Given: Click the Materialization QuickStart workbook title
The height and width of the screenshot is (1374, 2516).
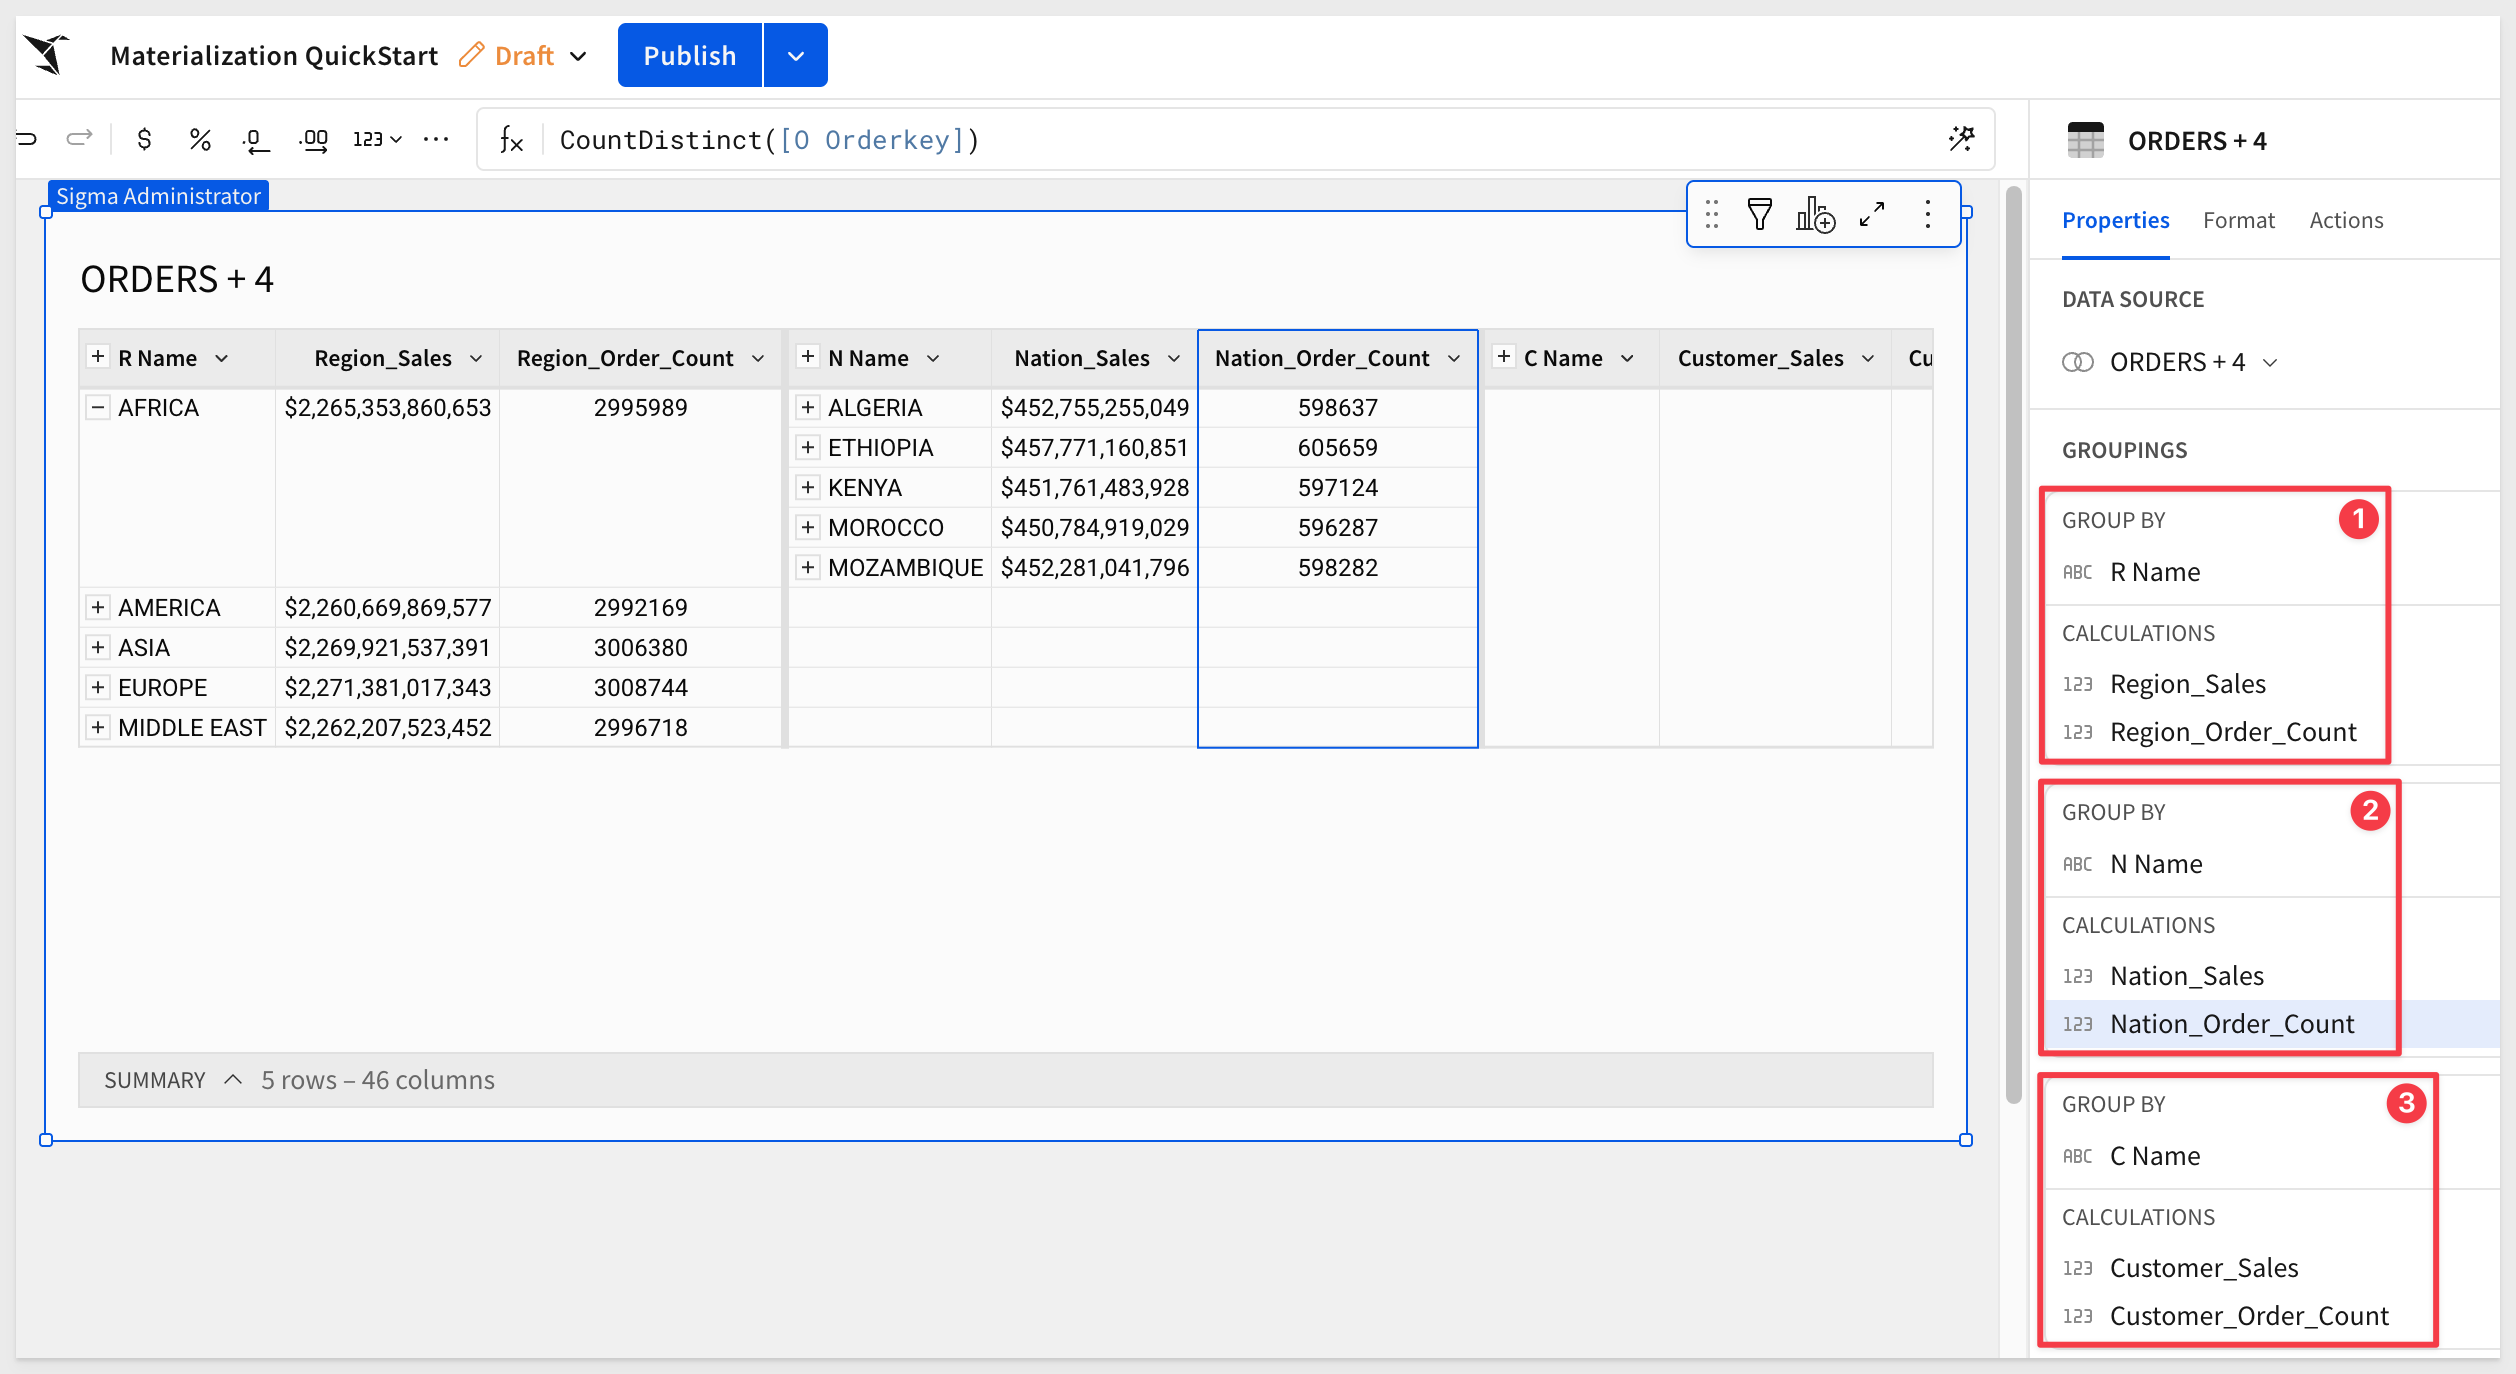Looking at the screenshot, I should pos(274,56).
